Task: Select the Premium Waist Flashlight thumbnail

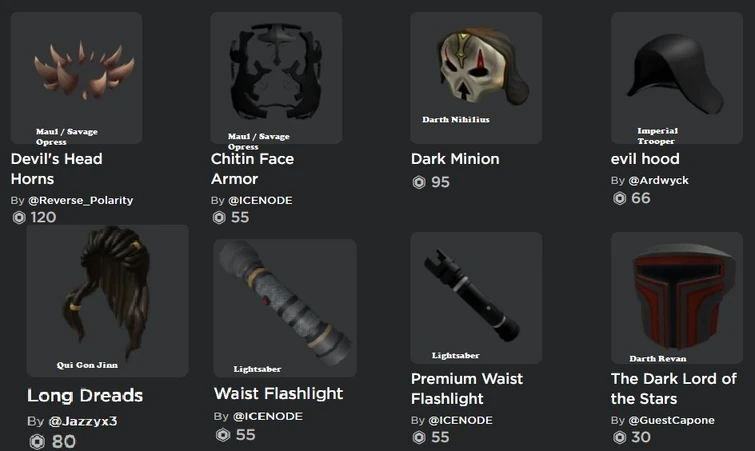Action: [x=476, y=298]
